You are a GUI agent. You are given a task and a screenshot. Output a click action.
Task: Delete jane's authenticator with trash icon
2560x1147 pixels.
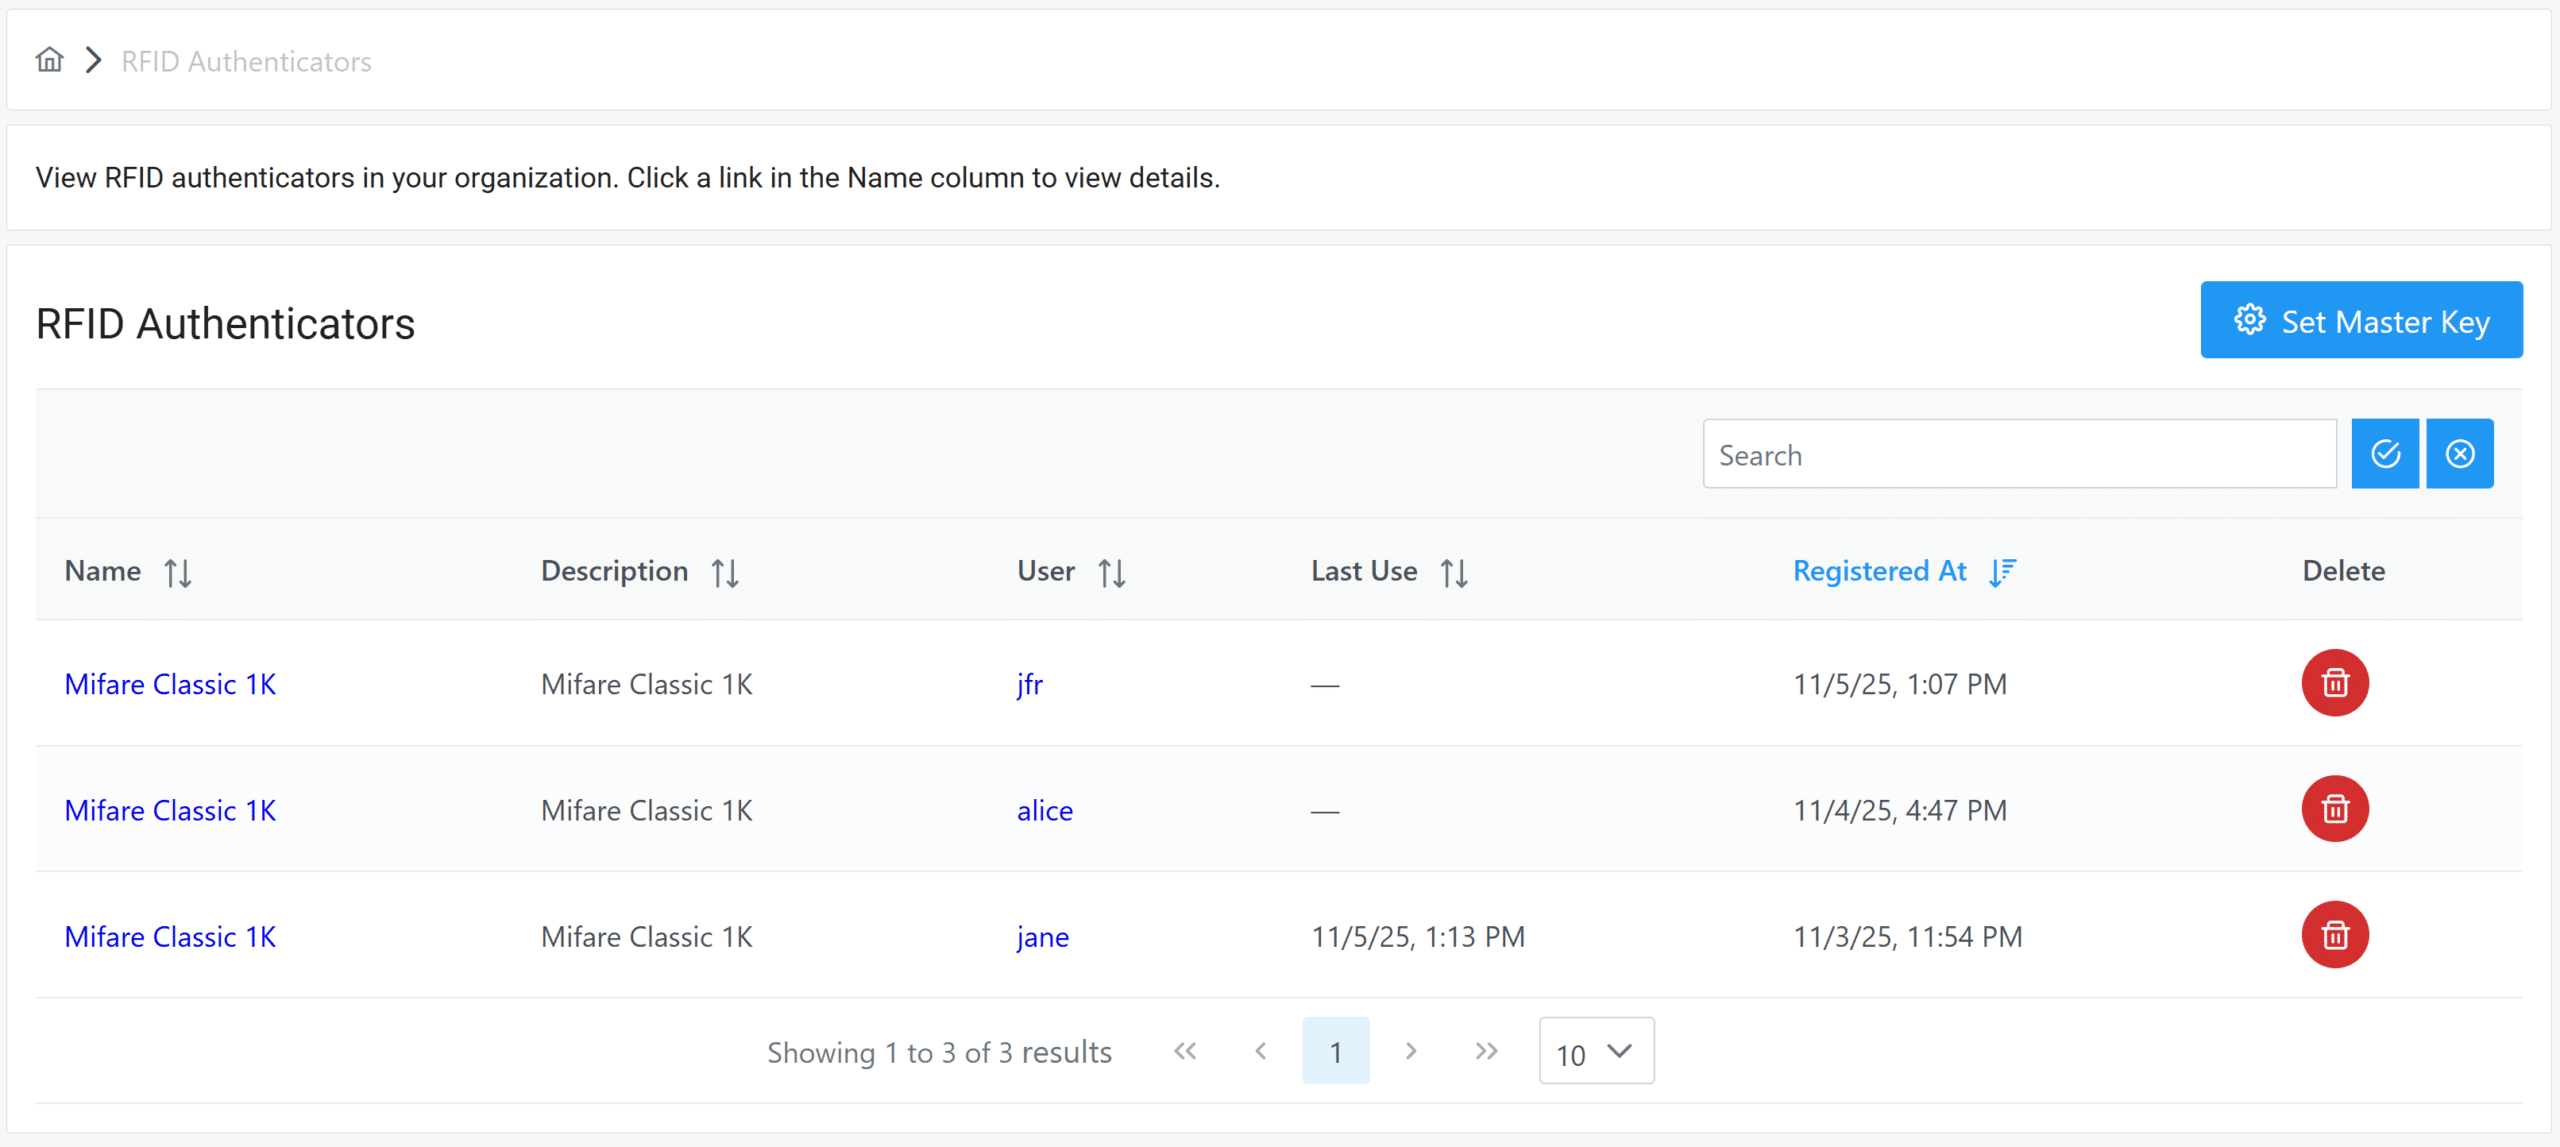[x=2335, y=935]
